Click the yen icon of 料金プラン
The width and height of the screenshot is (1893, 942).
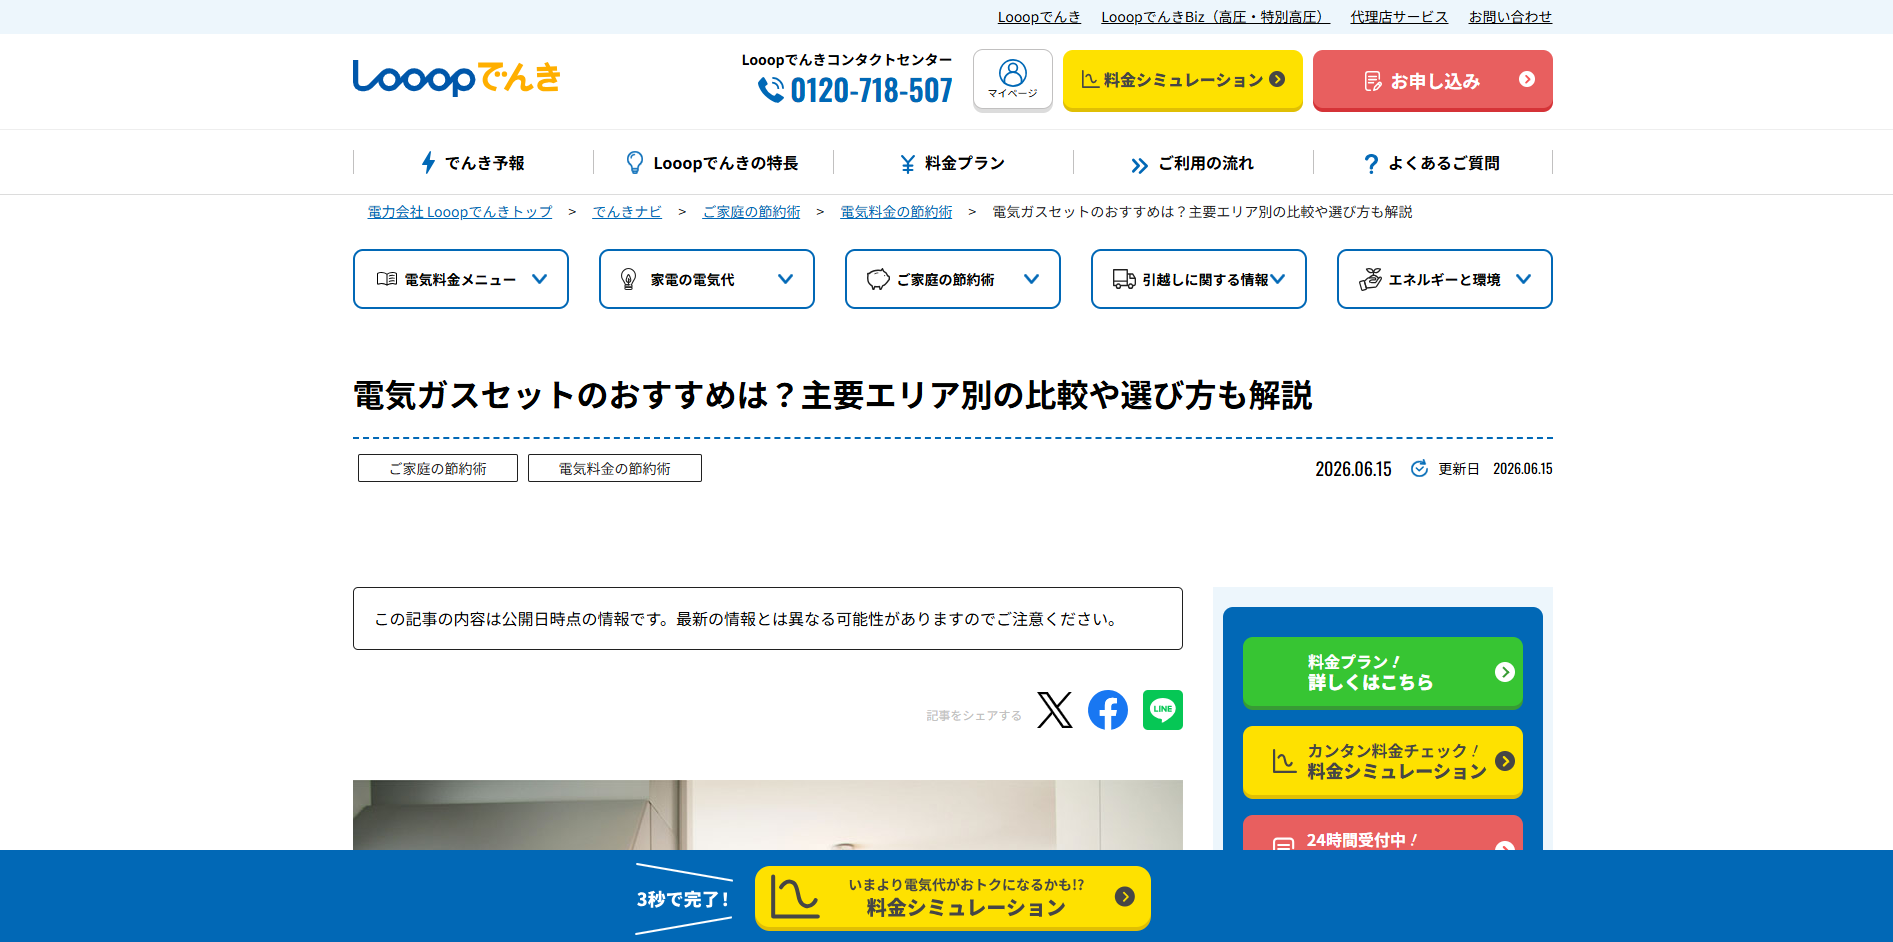pyautogui.click(x=908, y=164)
